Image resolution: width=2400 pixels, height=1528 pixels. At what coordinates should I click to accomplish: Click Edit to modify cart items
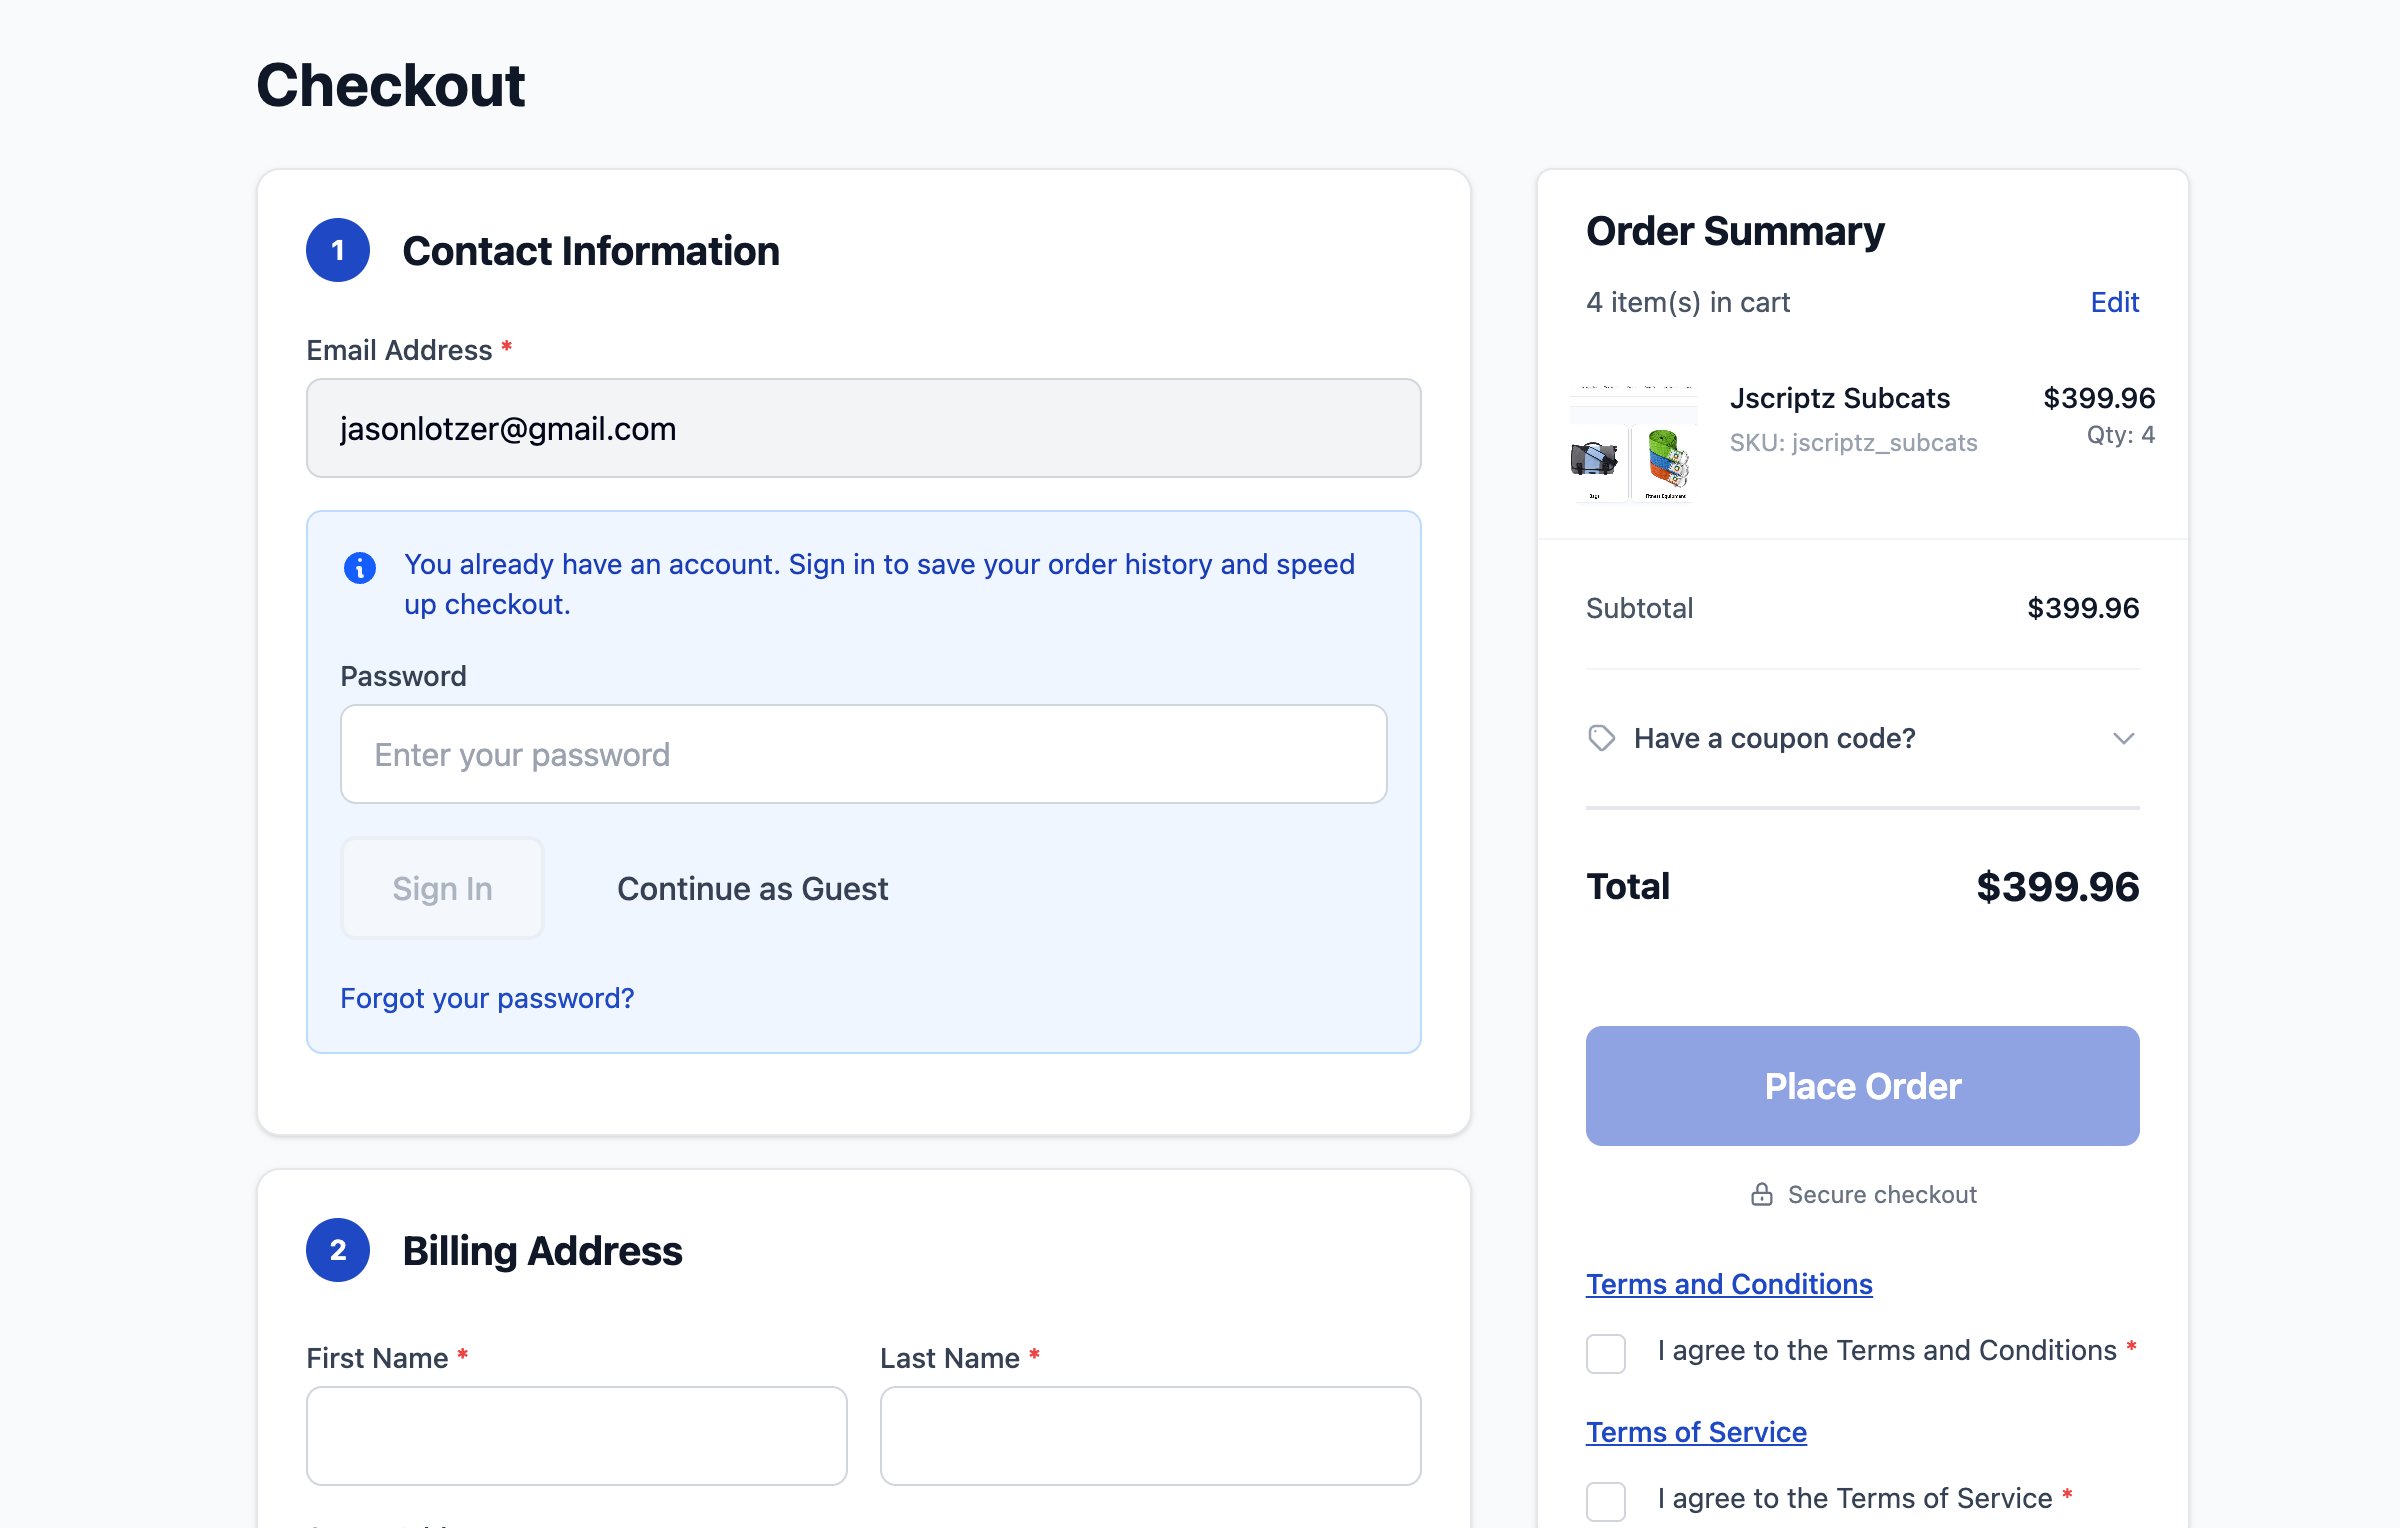coord(2114,302)
